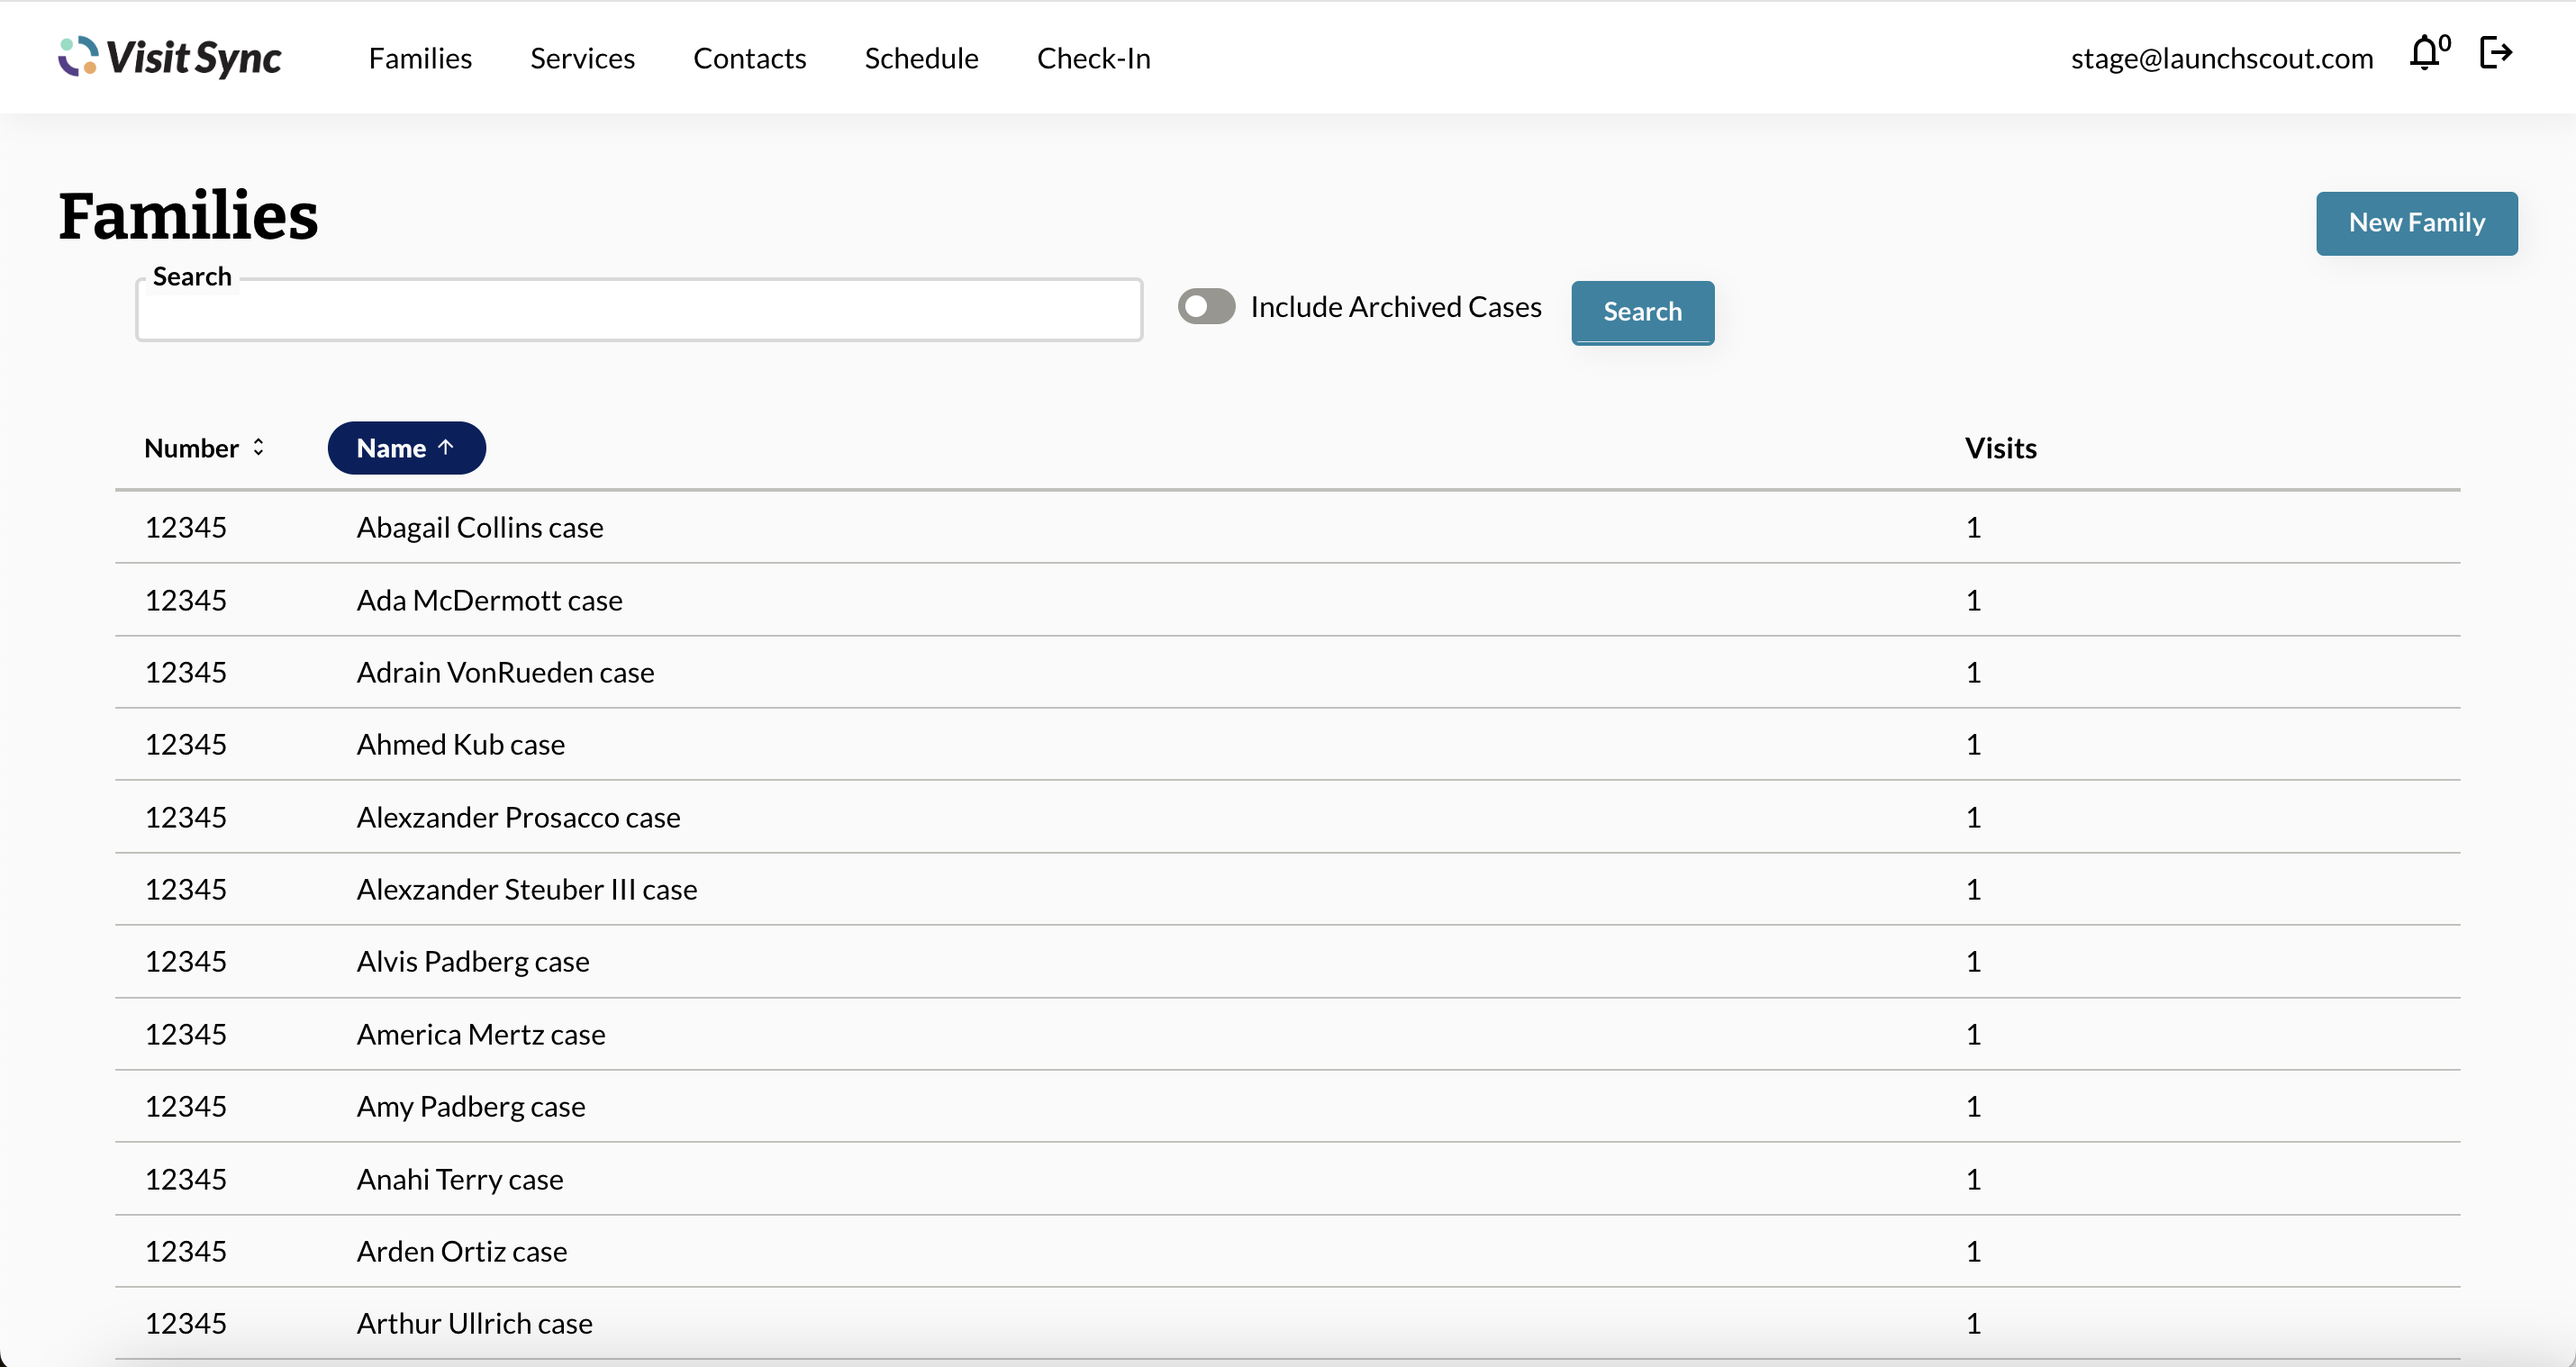2576x1367 pixels.
Task: Go to the Services menu item
Action: (x=582, y=58)
